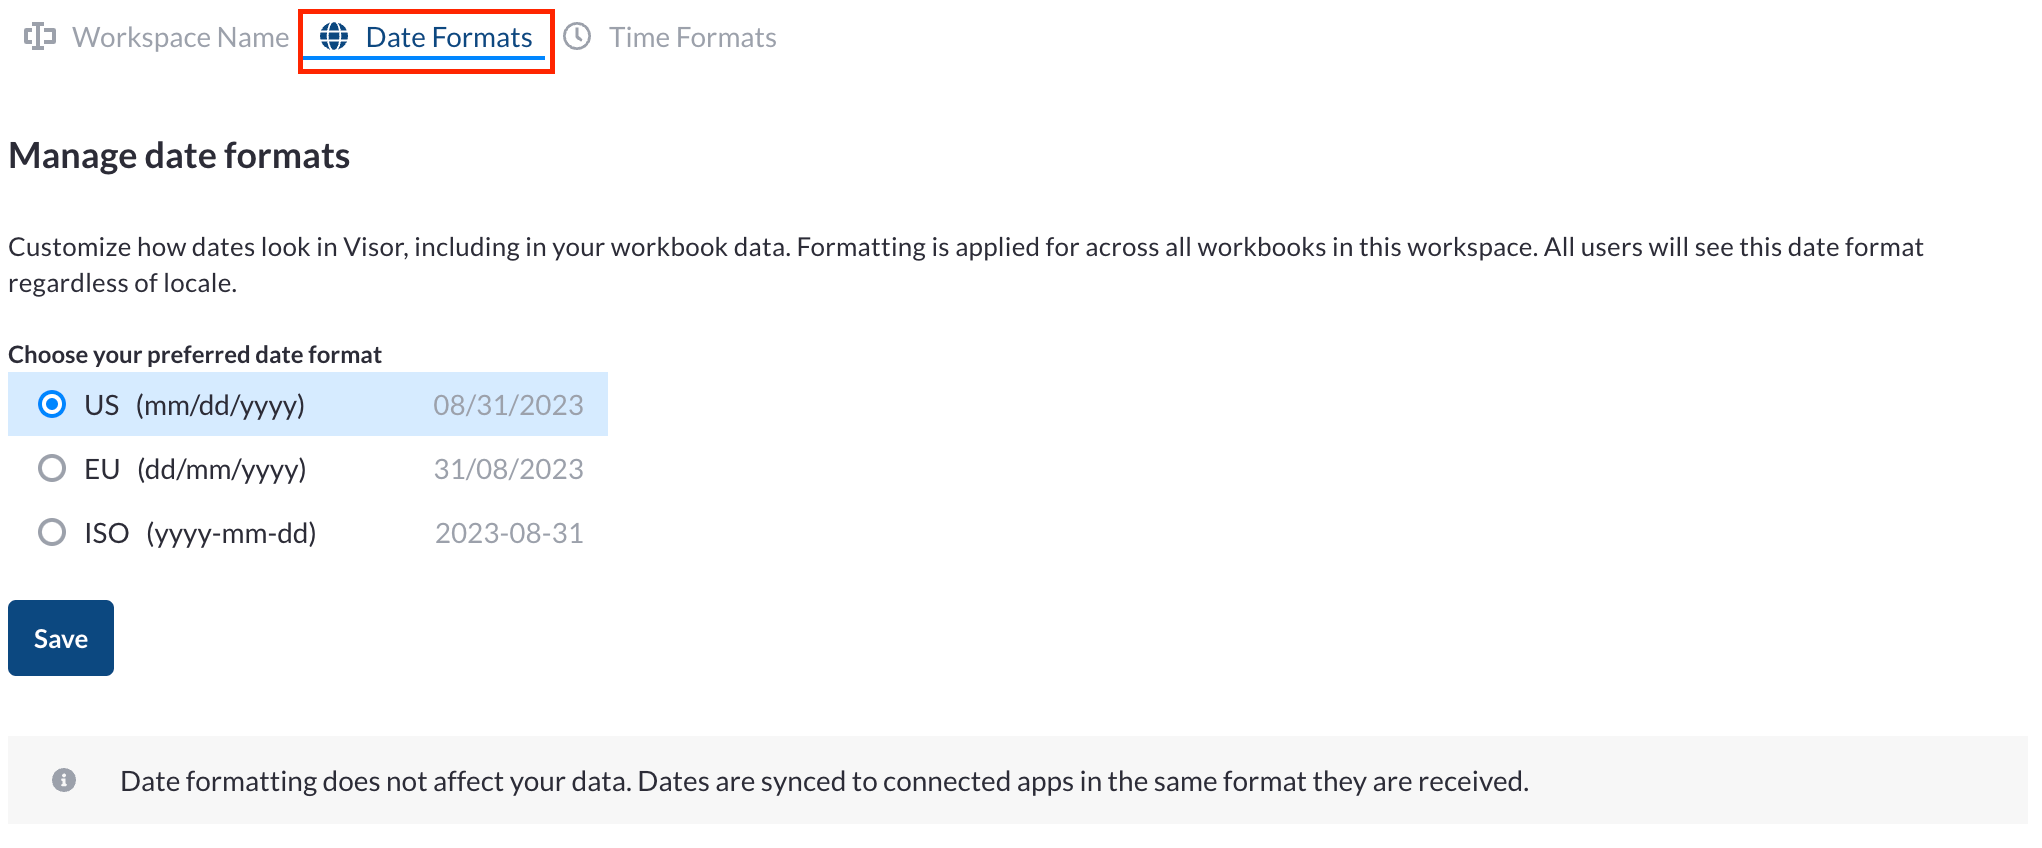Click the date formatting notice text
The image size is (2042, 848).
tap(826, 781)
